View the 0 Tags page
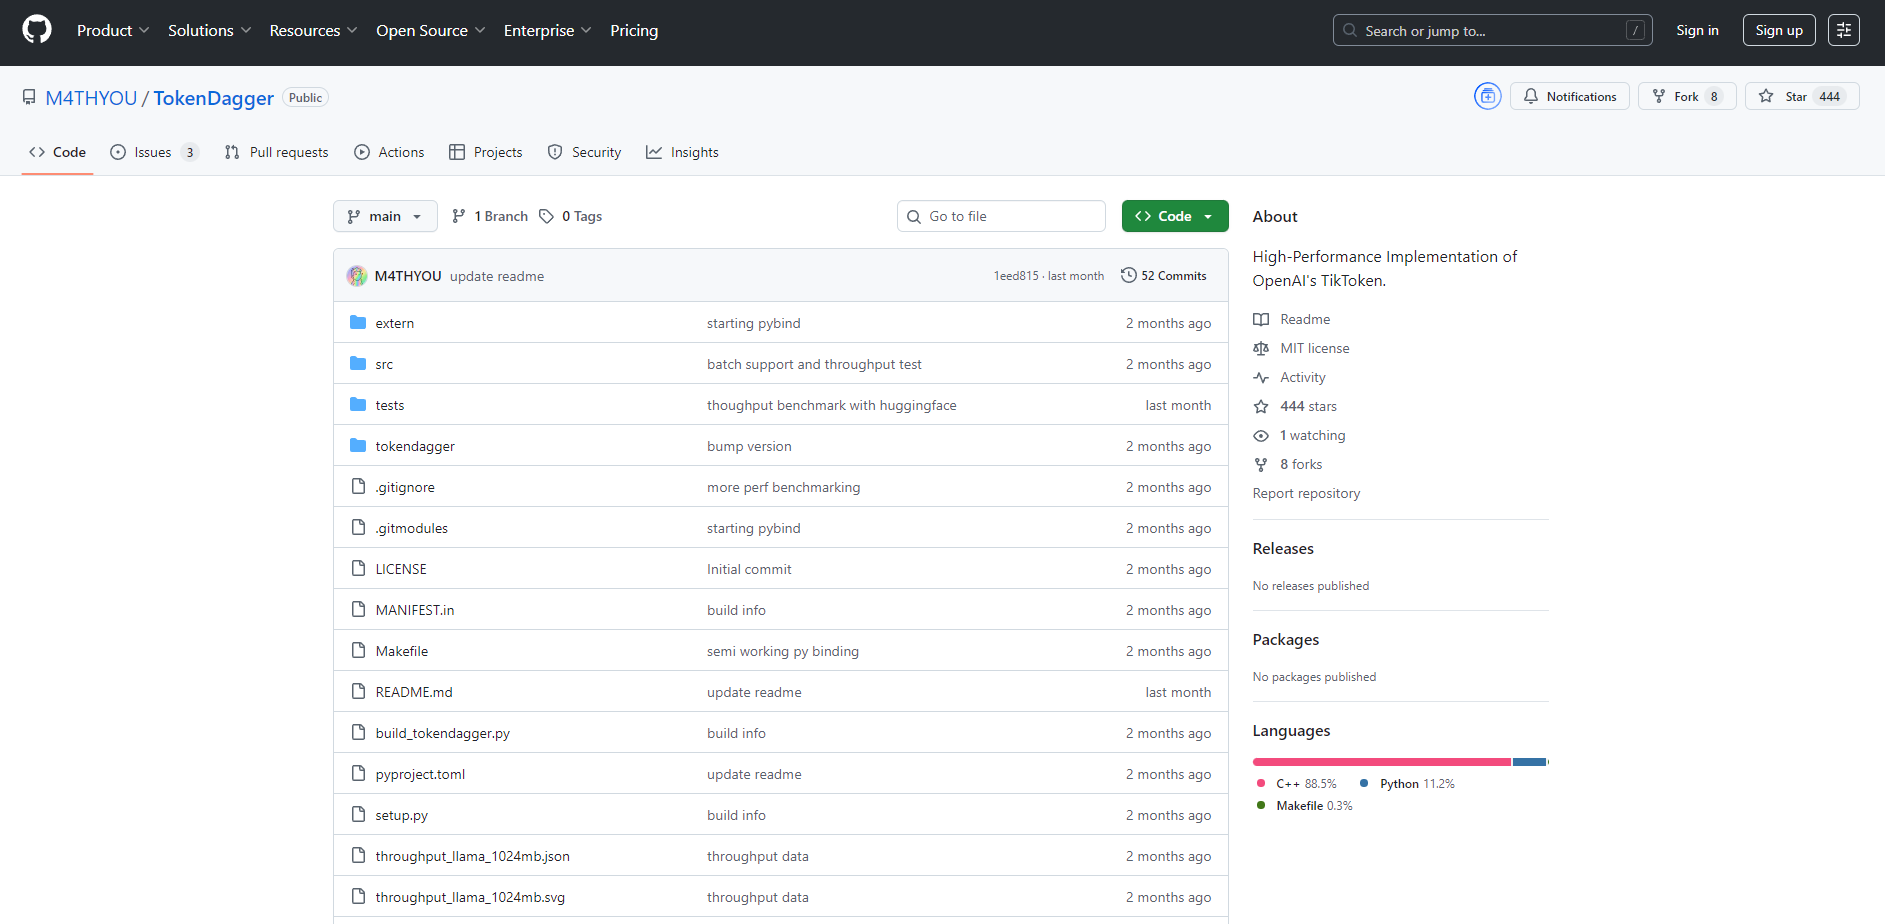Image resolution: width=1885 pixels, height=924 pixels. pos(571,216)
